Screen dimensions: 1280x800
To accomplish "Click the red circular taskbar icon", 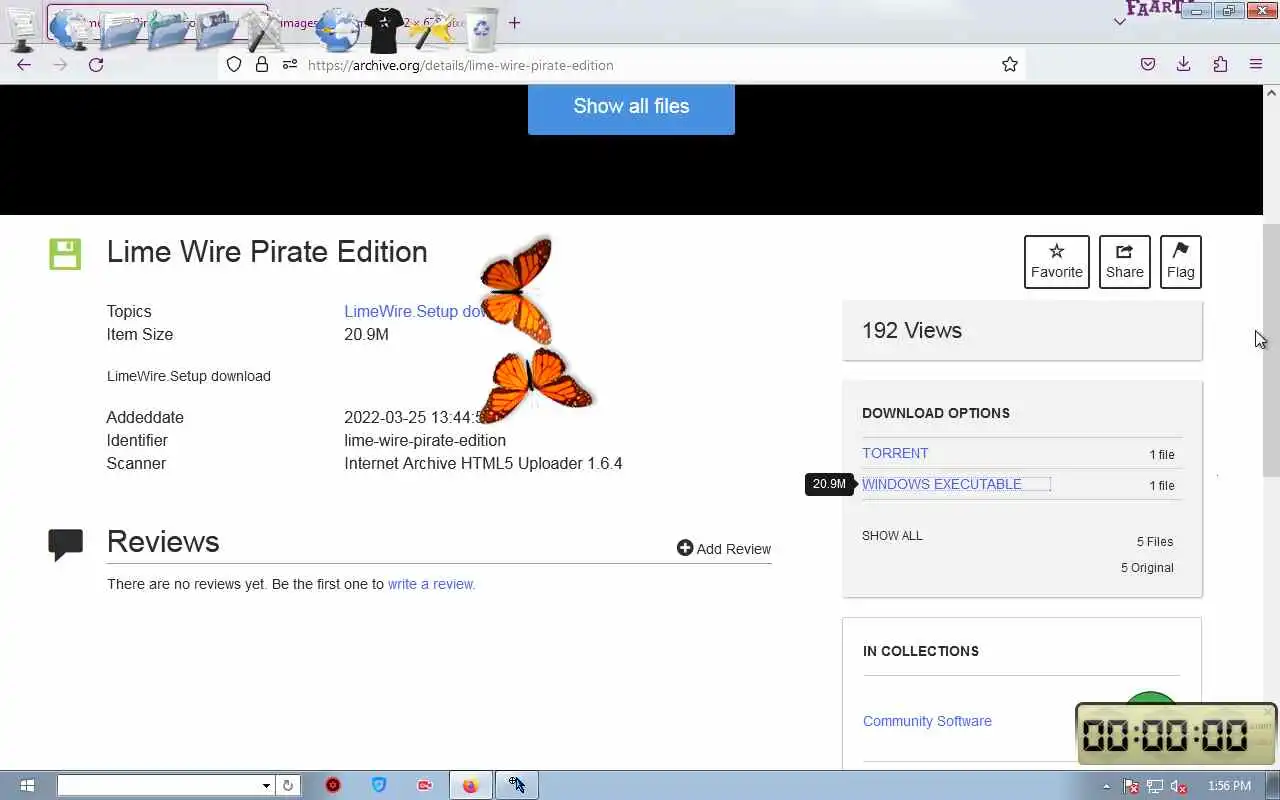I will (x=333, y=785).
